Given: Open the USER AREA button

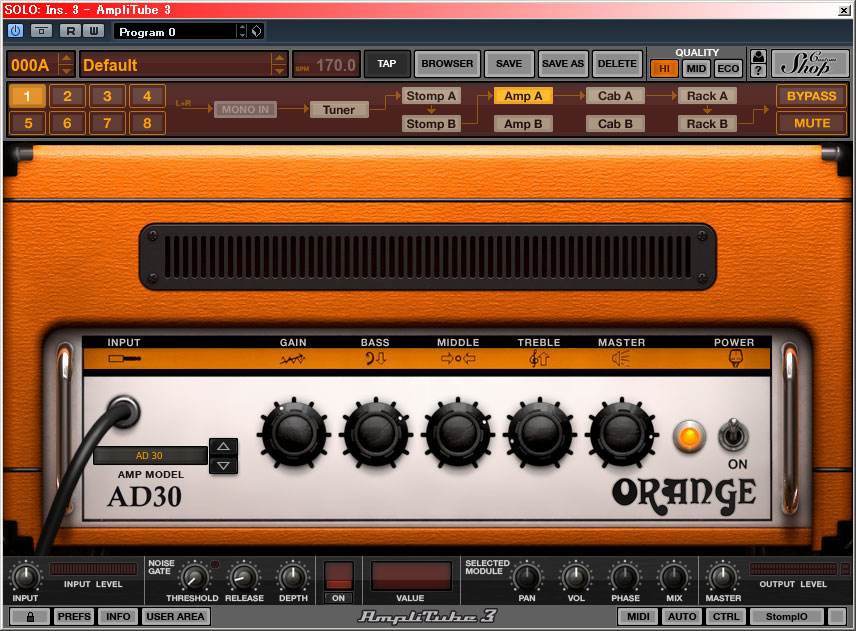Looking at the screenshot, I should 175,617.
